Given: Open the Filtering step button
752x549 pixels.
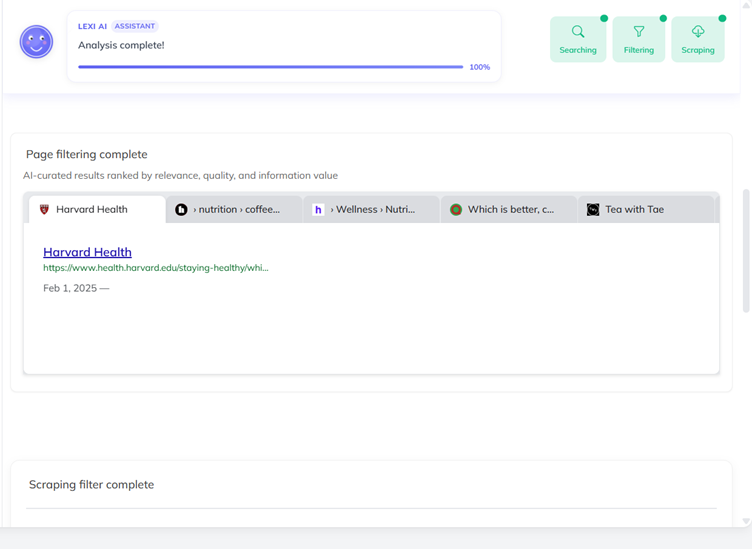Looking at the screenshot, I should pos(639,39).
